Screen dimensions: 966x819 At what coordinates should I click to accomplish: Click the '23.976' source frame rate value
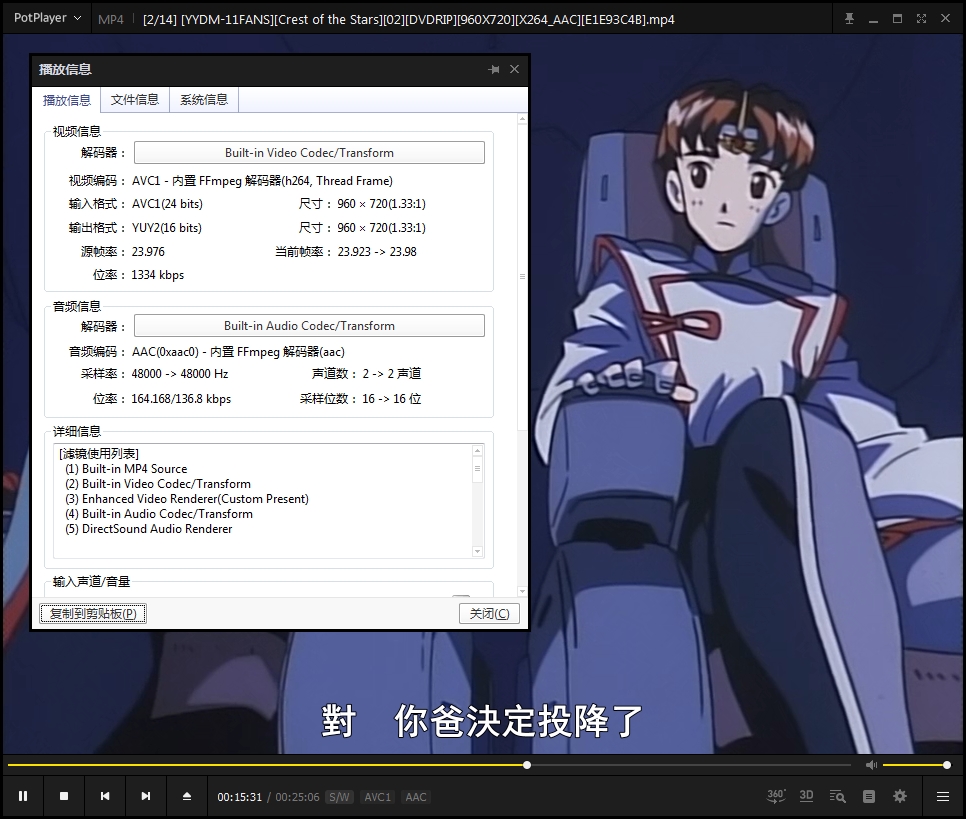[148, 251]
